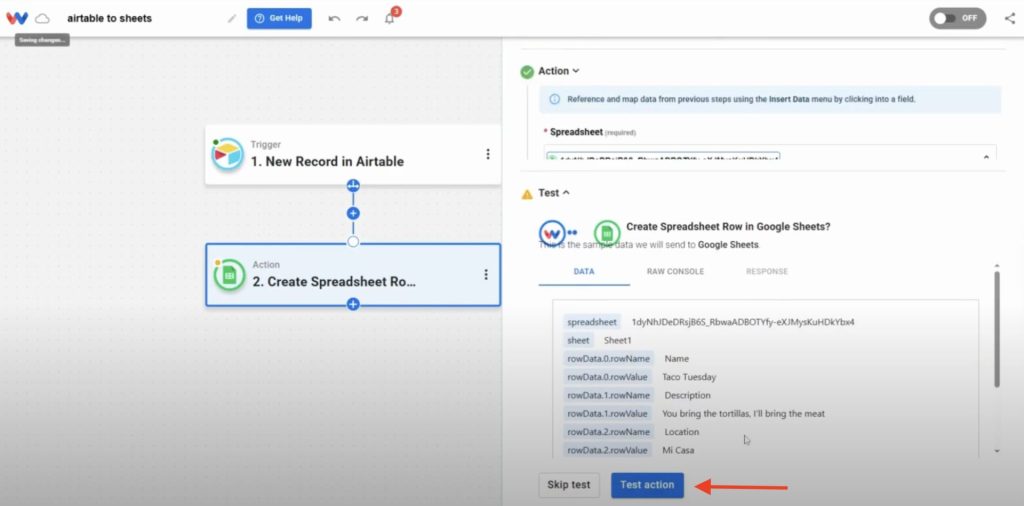Switch to the RAW CONSOLE tab
The height and width of the screenshot is (506, 1024).
click(x=675, y=271)
